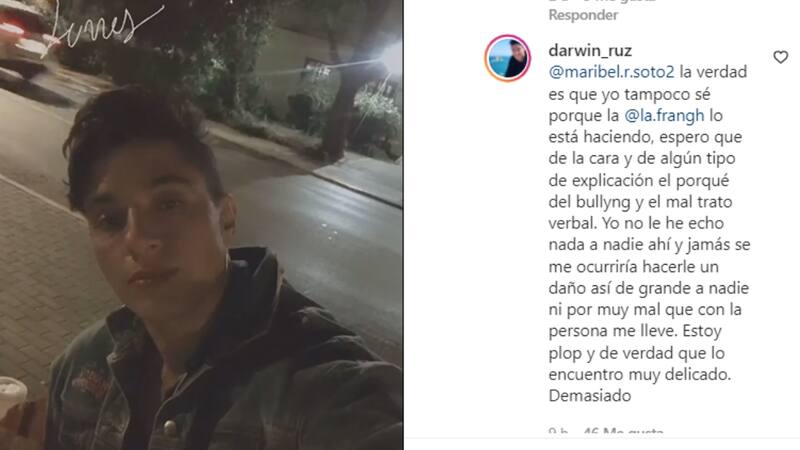Open the @la.frangh mention link
800x450 pixels.
664,116
